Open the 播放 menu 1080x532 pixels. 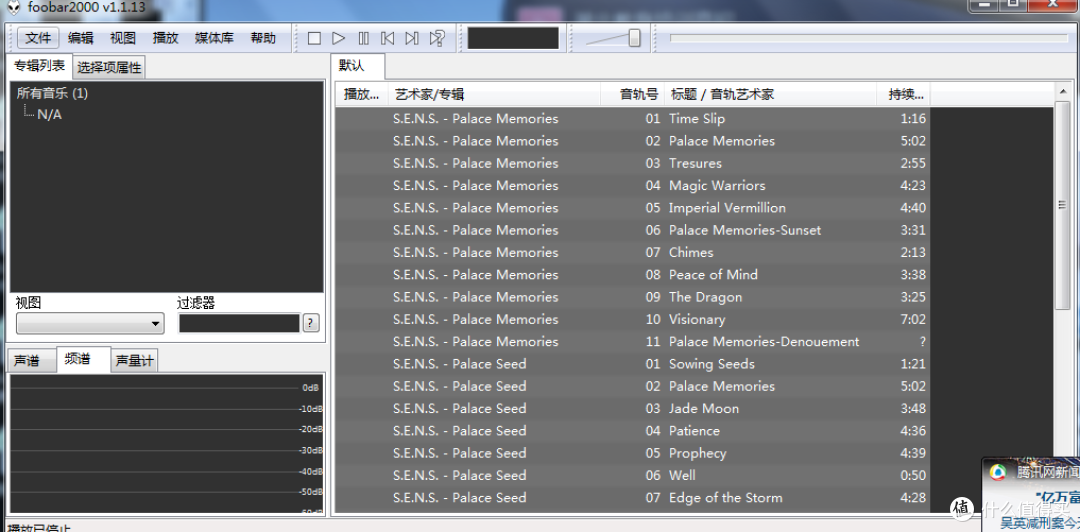tap(166, 38)
